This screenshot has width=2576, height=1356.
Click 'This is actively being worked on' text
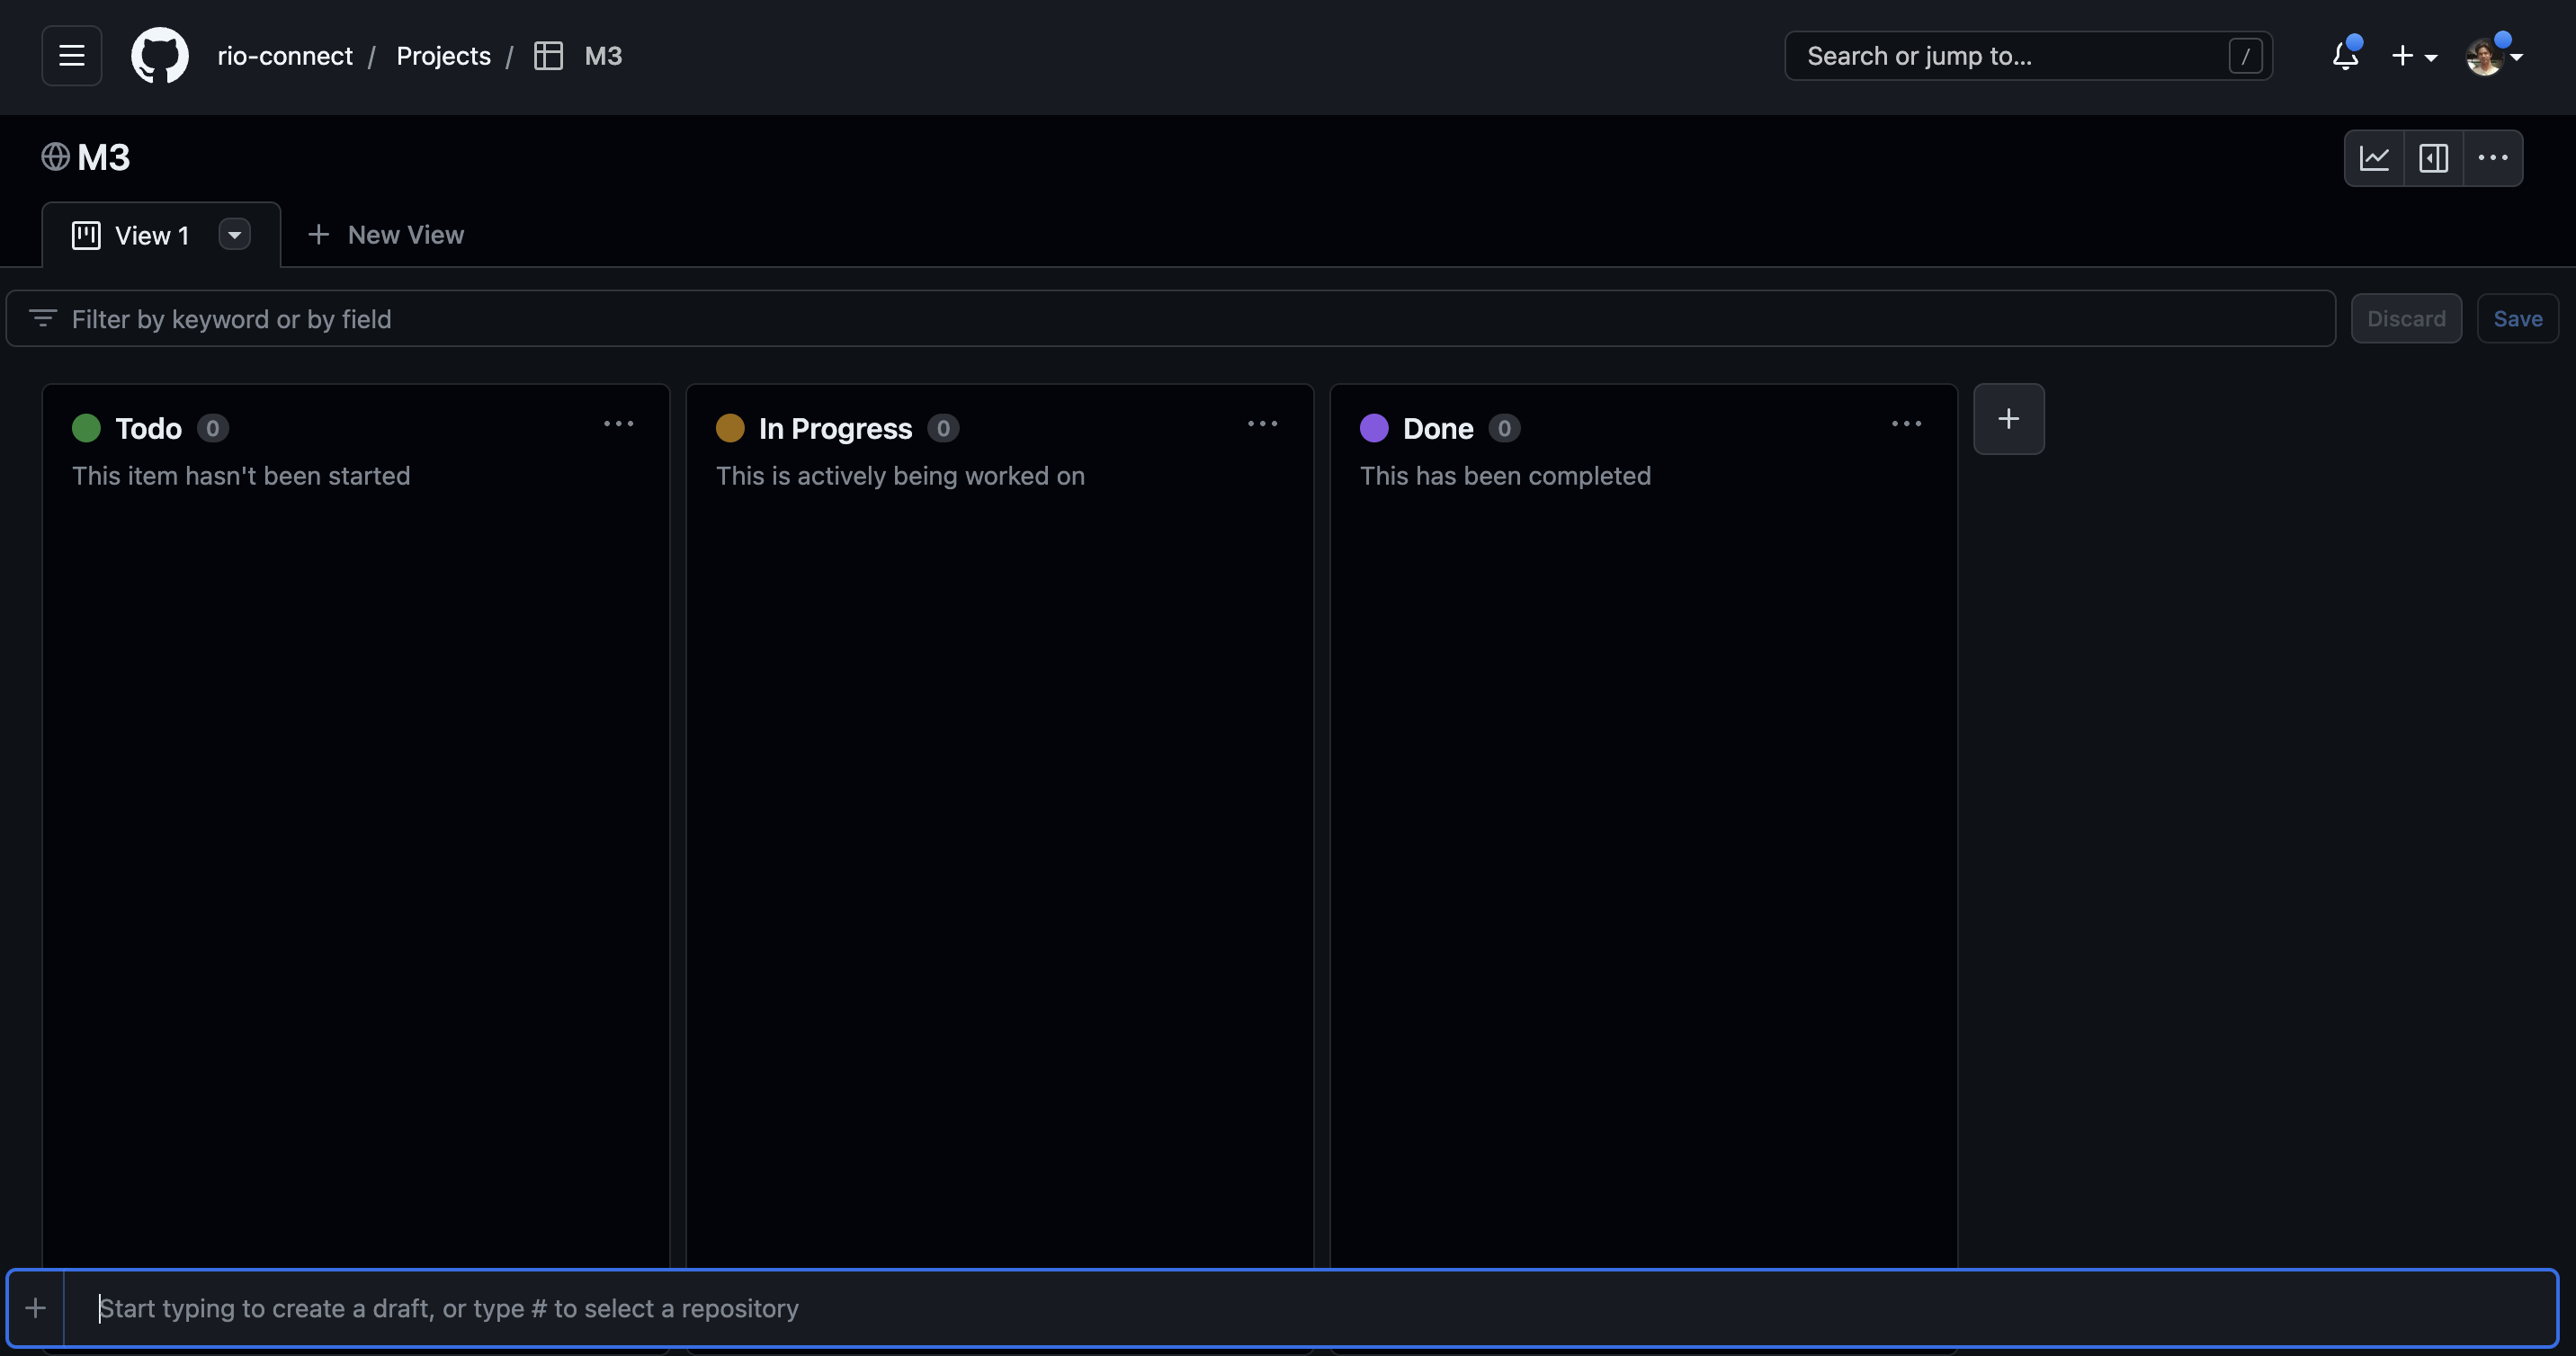(x=900, y=476)
